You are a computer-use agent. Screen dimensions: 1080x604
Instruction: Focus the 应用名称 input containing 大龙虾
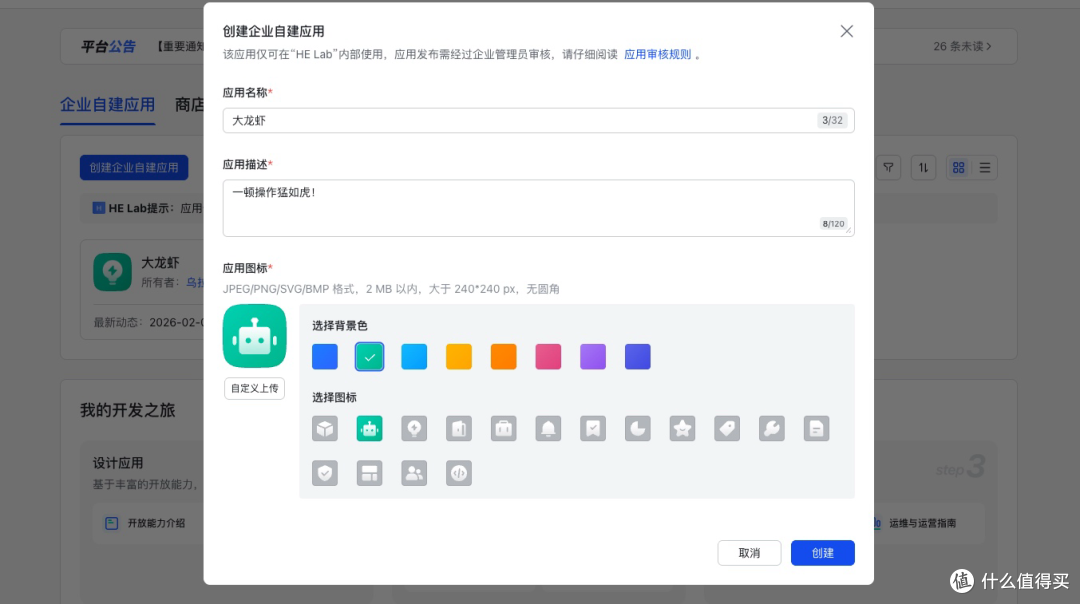click(539, 121)
